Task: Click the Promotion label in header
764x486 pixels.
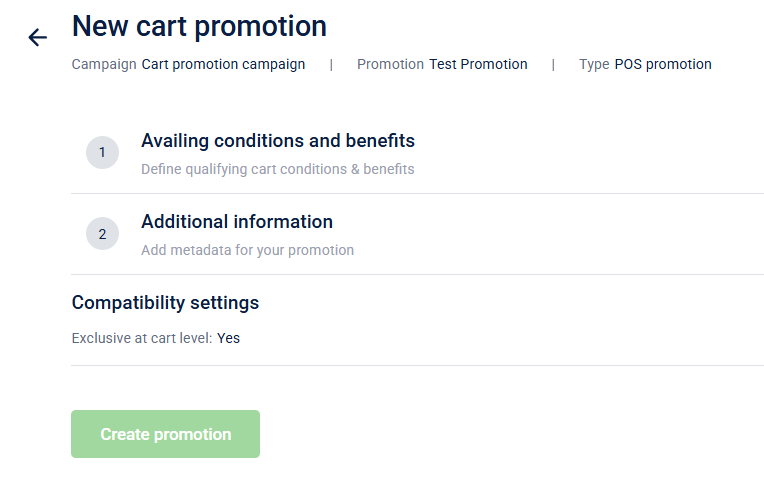Action: [390, 64]
